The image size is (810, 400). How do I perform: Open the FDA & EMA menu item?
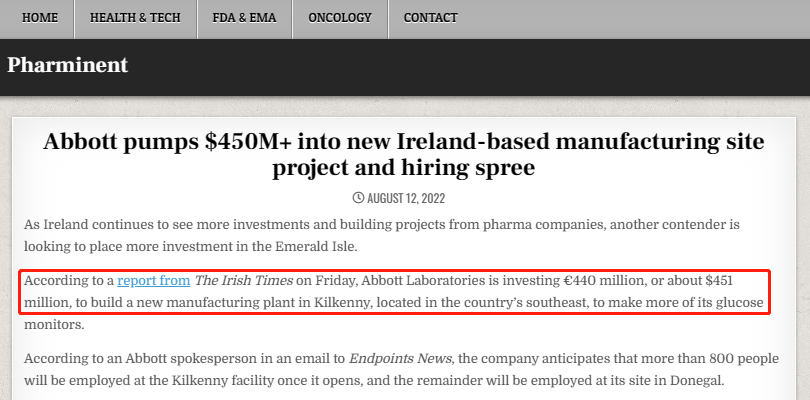[x=244, y=18]
